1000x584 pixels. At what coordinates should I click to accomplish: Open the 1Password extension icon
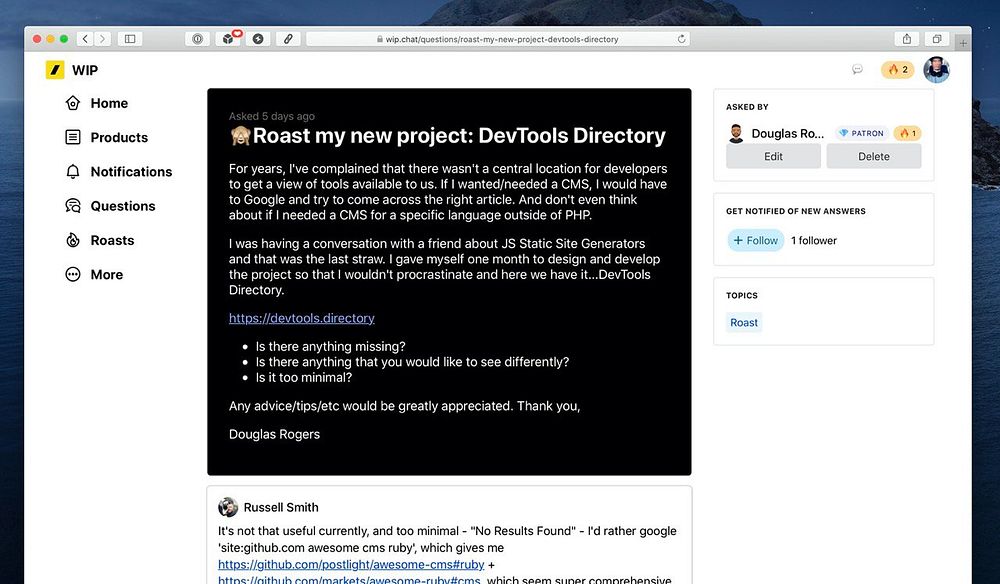coord(198,39)
